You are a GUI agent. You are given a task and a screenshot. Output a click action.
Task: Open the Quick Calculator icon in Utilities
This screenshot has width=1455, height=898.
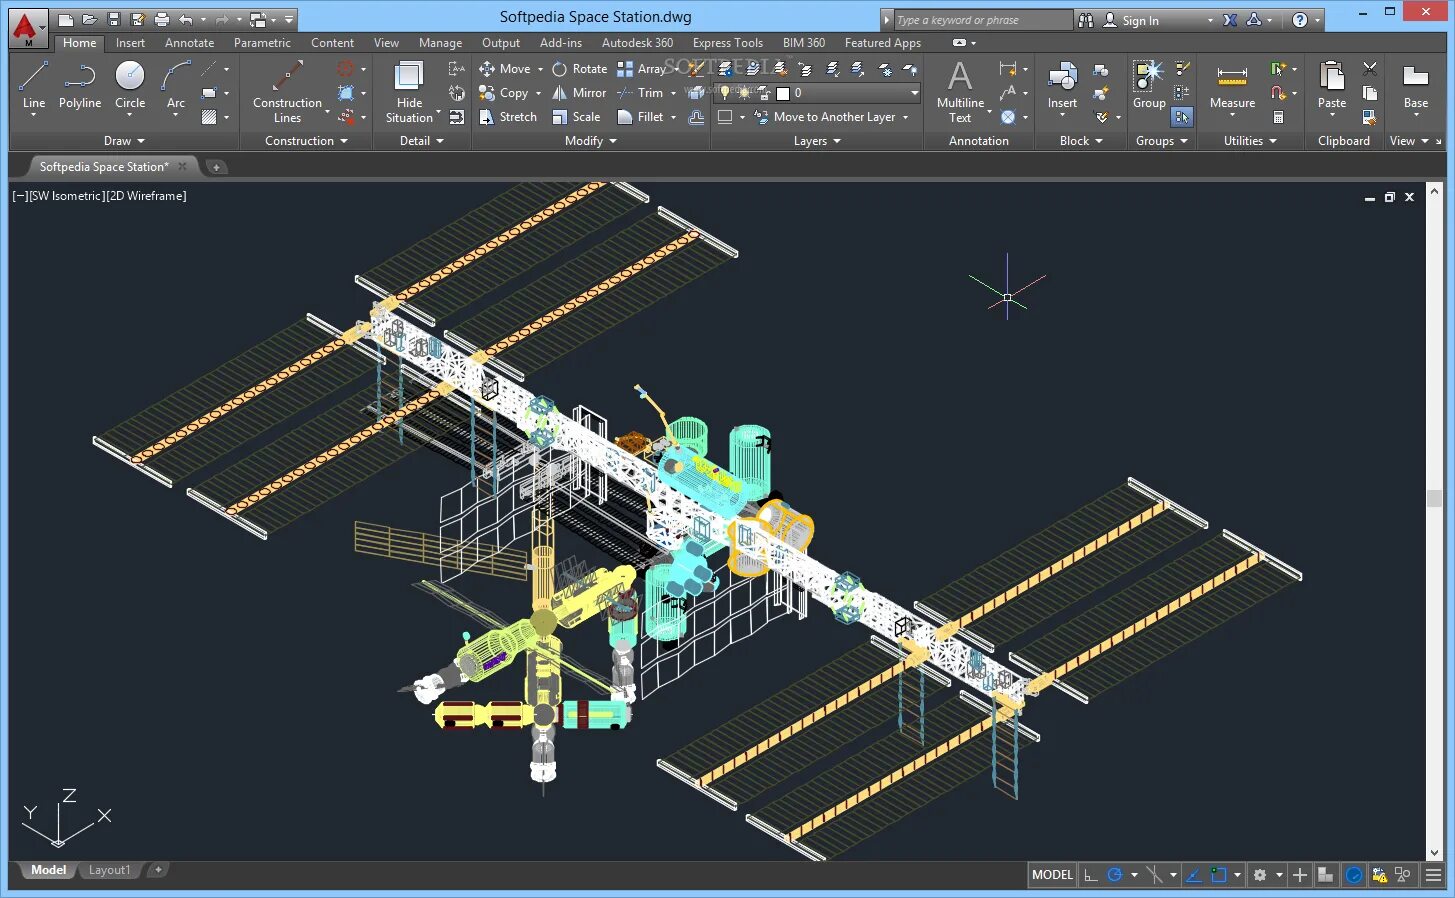(x=1278, y=117)
